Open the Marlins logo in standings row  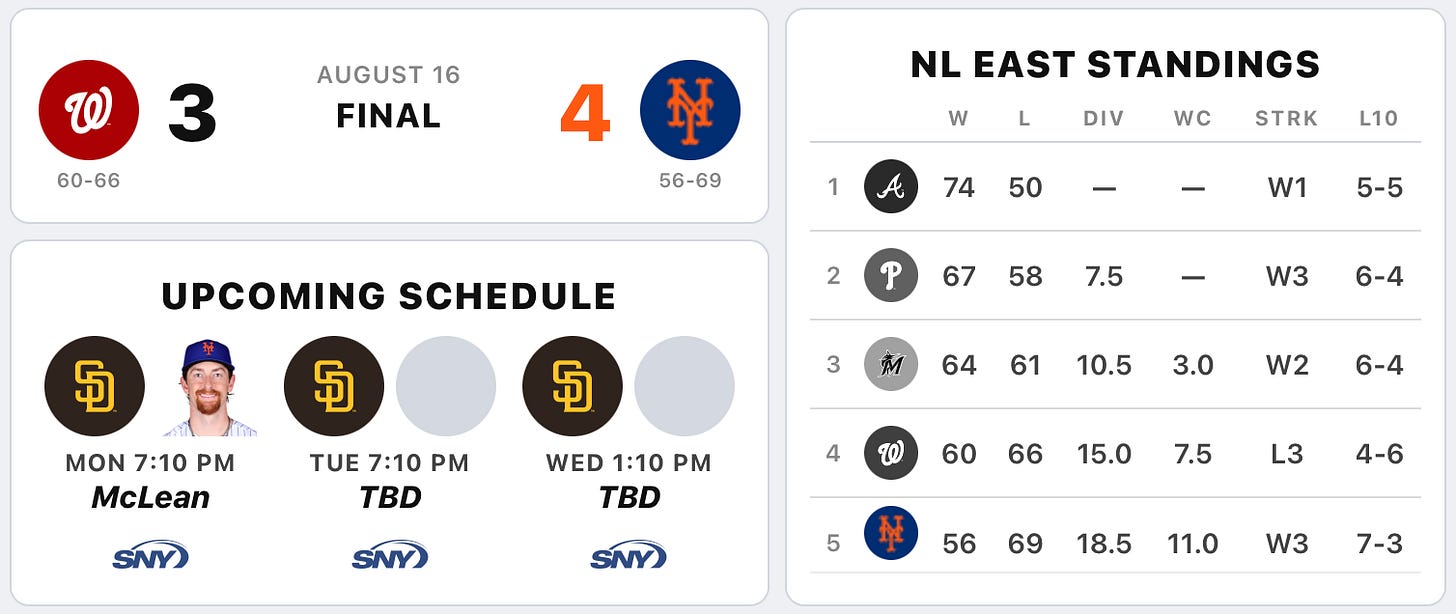coord(890,364)
